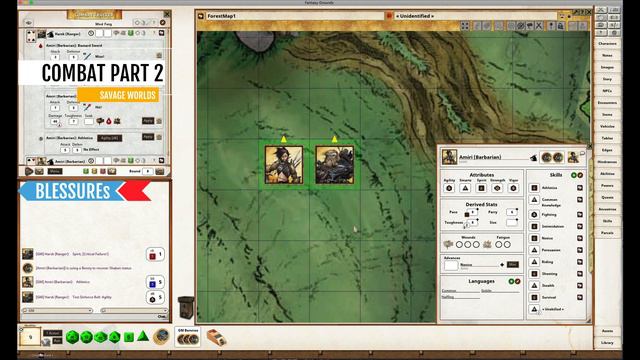
Task: Roll the green d6 die
Action: pyautogui.click(x=129, y=337)
